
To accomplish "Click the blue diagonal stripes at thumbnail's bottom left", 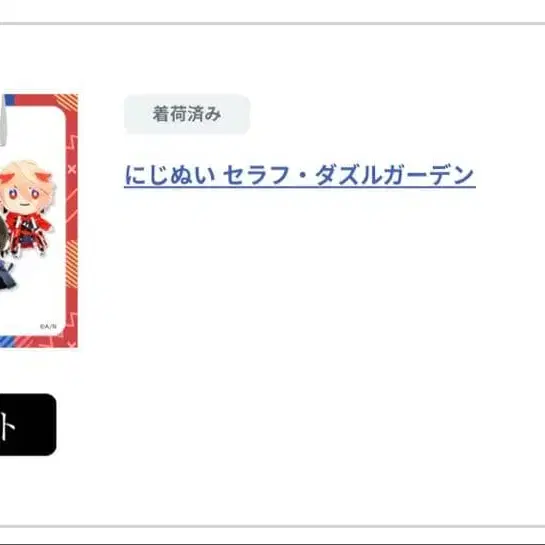I will coord(7,342).
